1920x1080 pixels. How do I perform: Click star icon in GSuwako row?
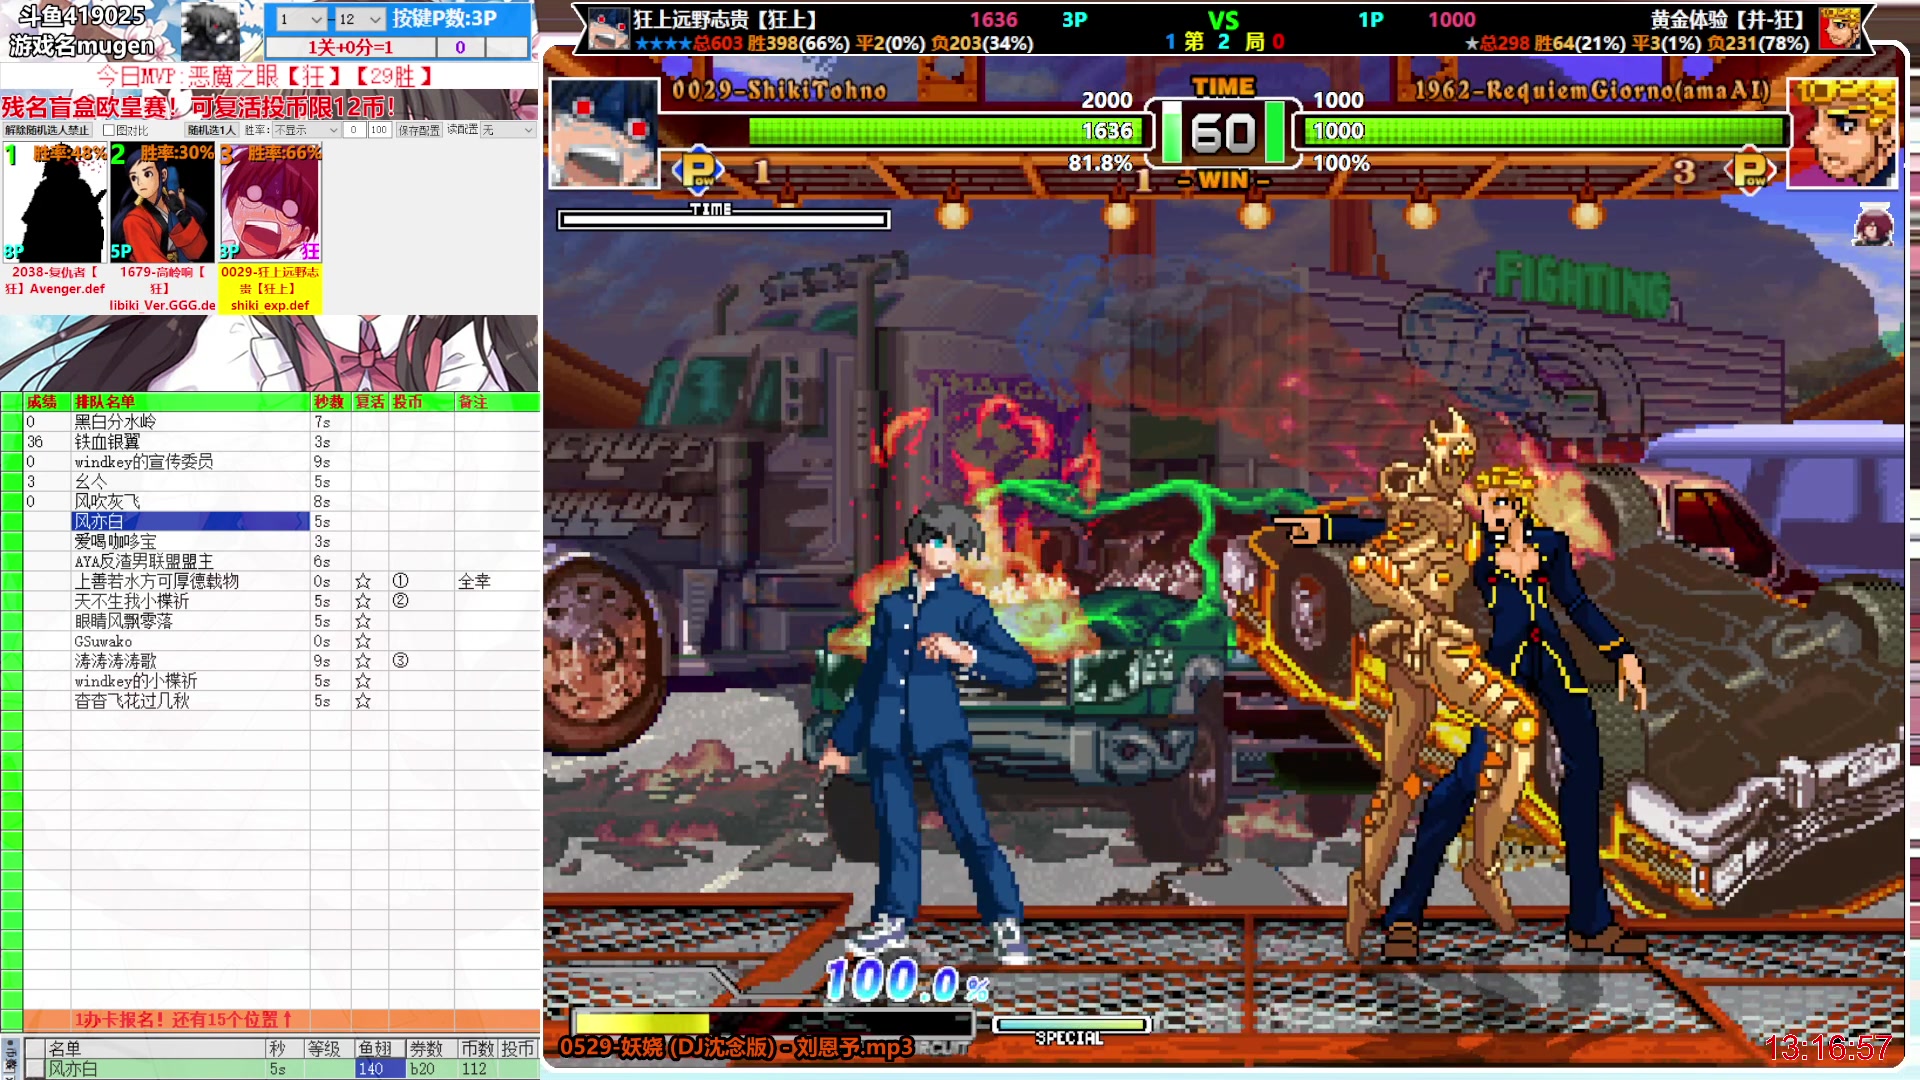click(363, 641)
